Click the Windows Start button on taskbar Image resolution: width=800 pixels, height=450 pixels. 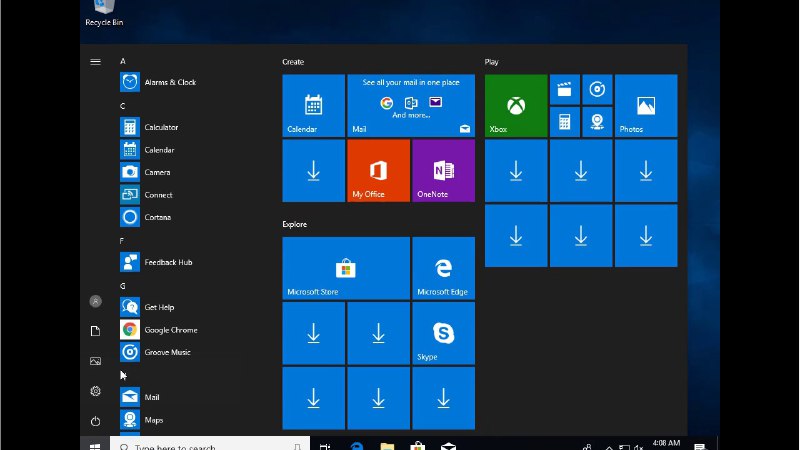pos(95,444)
